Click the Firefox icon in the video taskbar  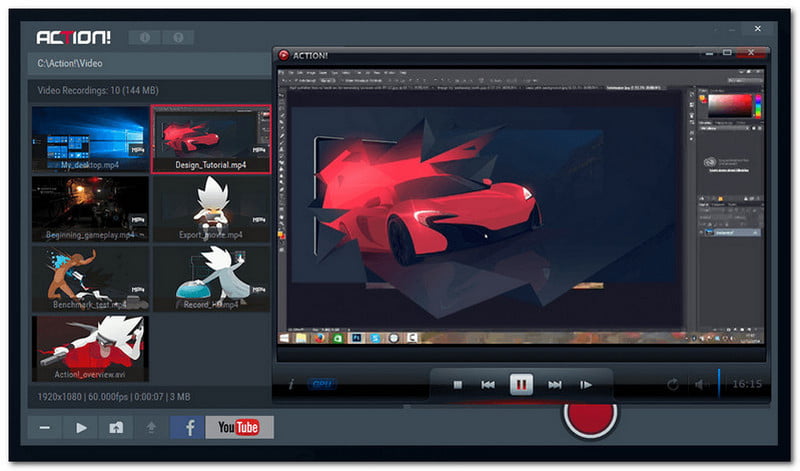click(x=320, y=338)
